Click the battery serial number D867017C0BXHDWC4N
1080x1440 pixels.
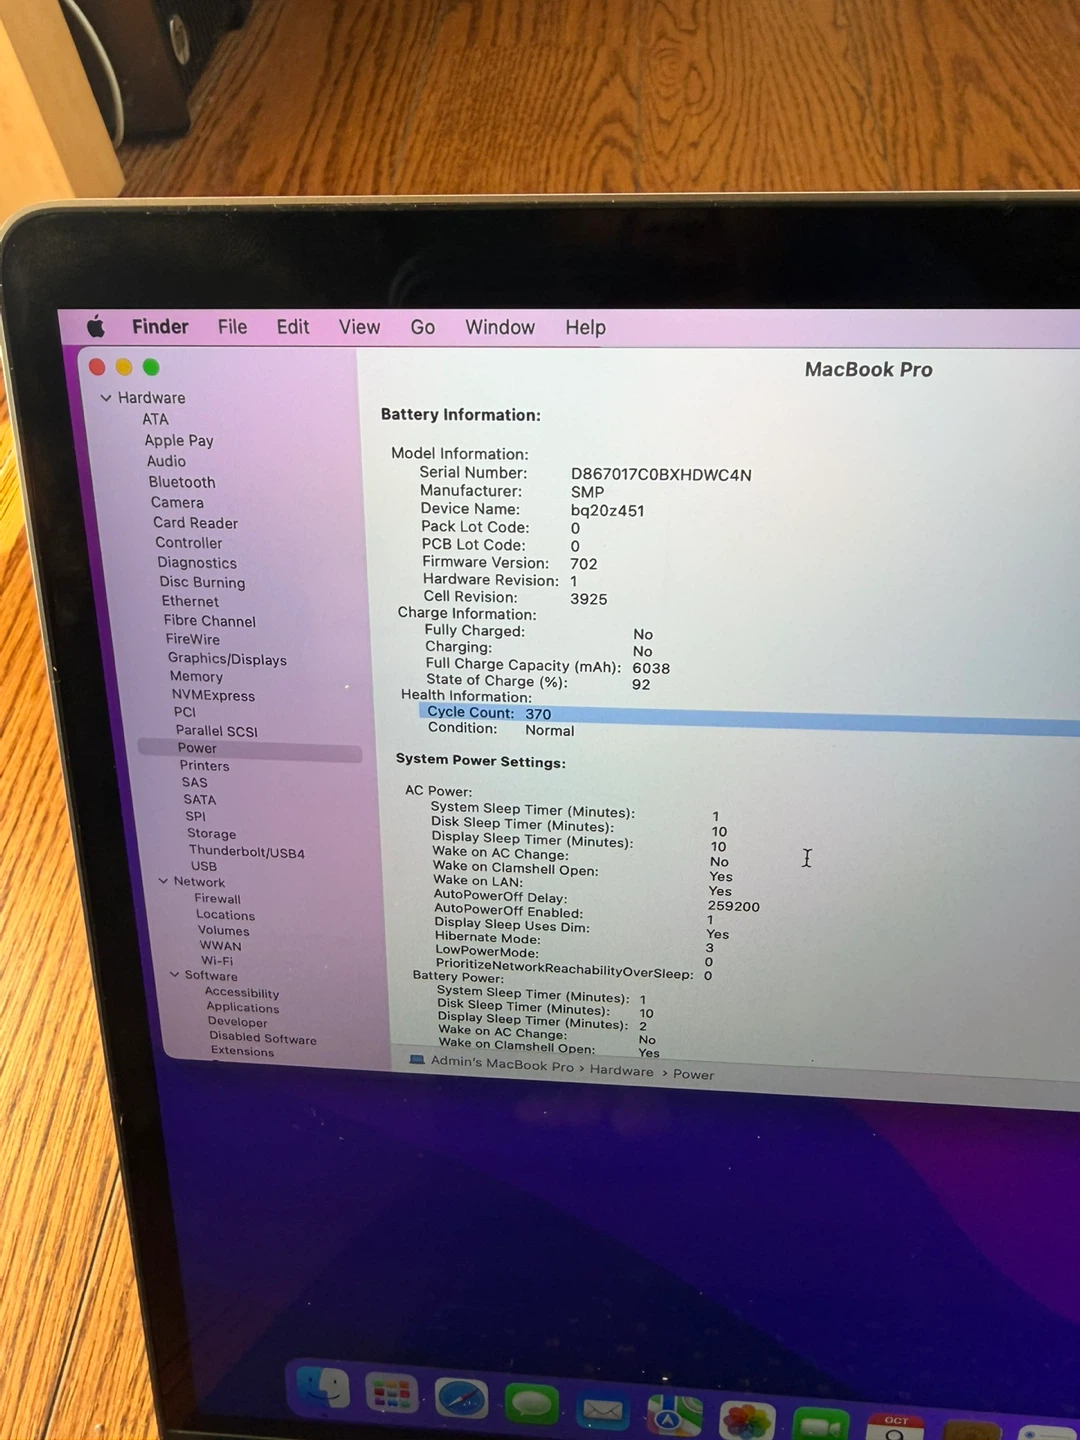pyautogui.click(x=661, y=475)
